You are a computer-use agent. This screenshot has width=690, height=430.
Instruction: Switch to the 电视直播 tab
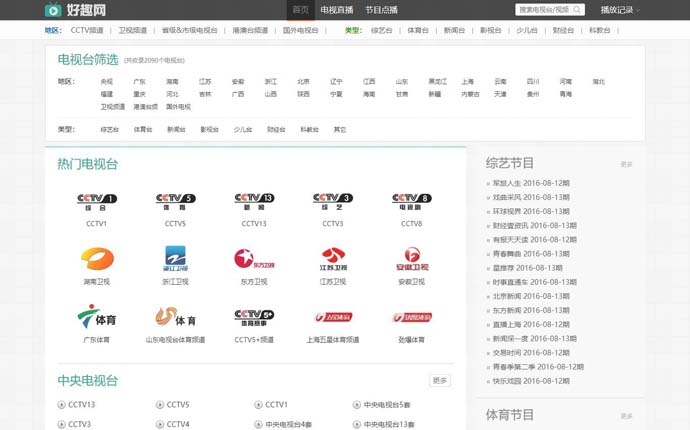pyautogui.click(x=337, y=10)
